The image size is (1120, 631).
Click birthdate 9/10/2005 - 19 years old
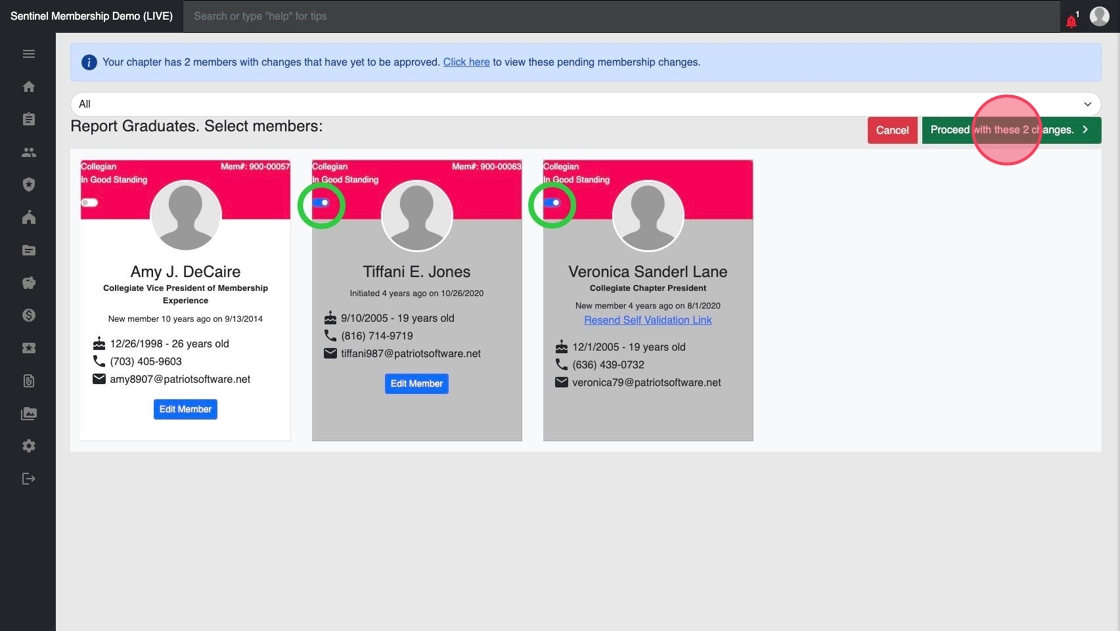398,318
